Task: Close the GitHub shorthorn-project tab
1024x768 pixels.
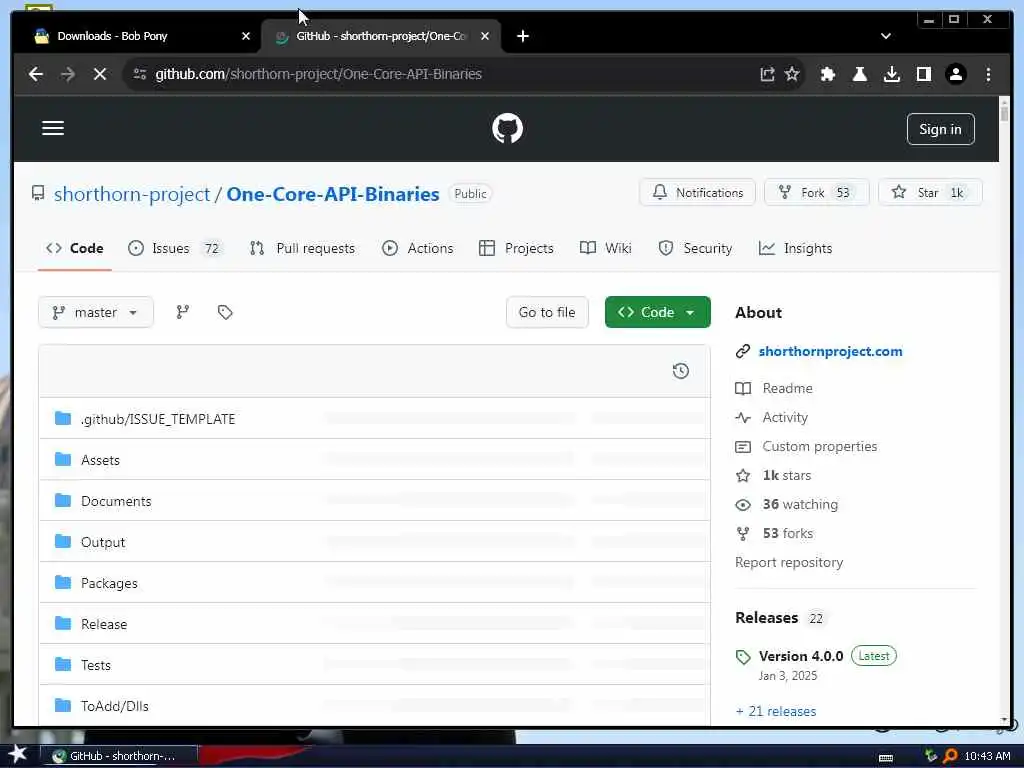Action: click(x=485, y=36)
